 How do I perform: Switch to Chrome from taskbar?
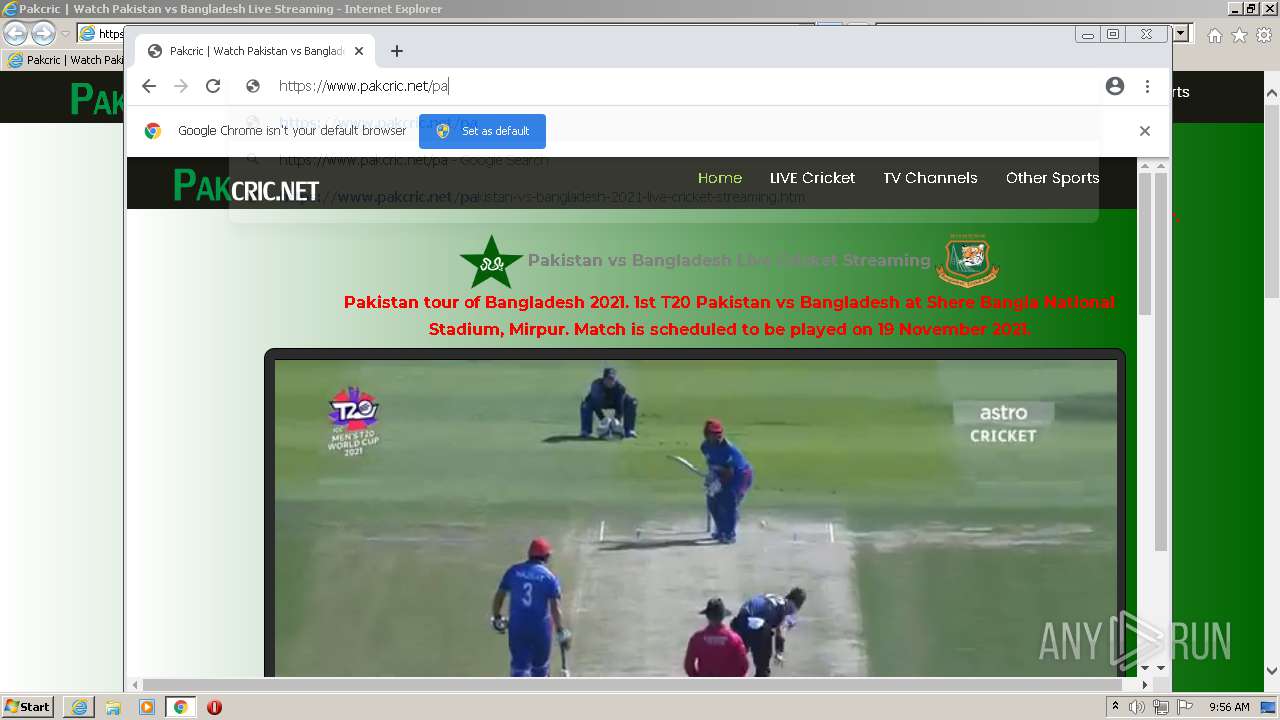[180, 707]
